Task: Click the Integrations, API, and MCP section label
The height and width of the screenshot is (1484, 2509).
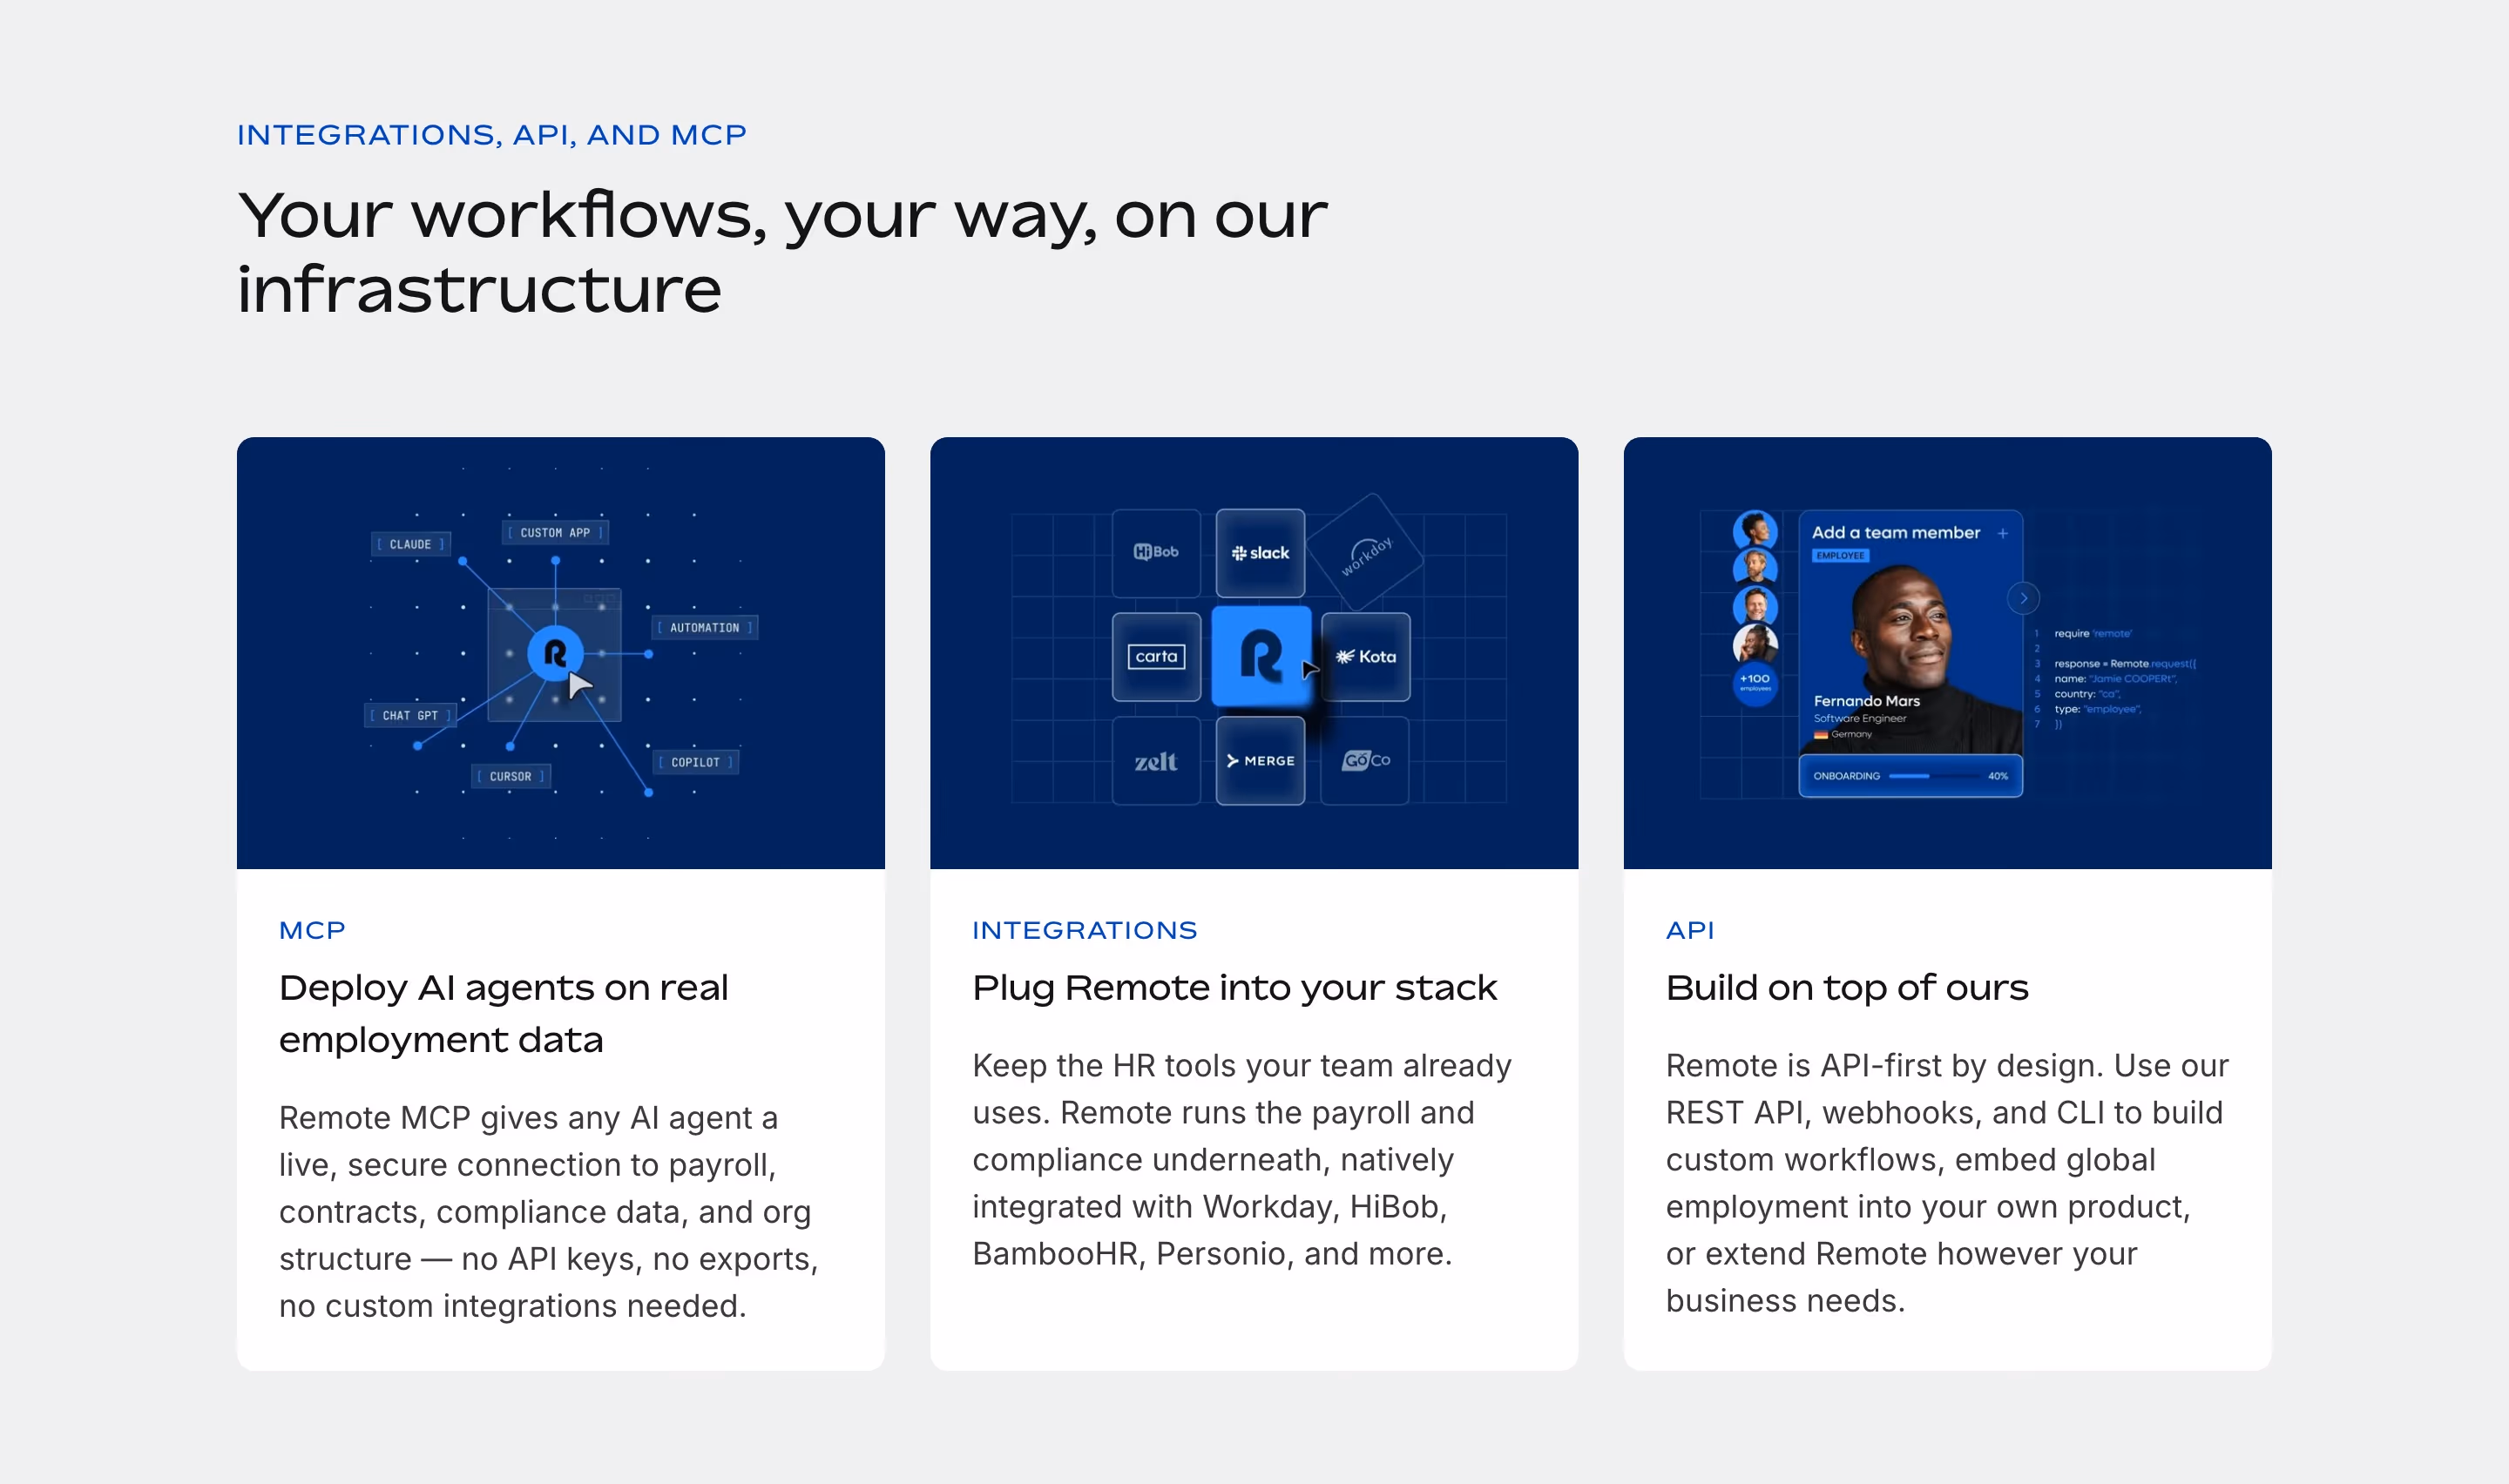Action: (x=492, y=135)
